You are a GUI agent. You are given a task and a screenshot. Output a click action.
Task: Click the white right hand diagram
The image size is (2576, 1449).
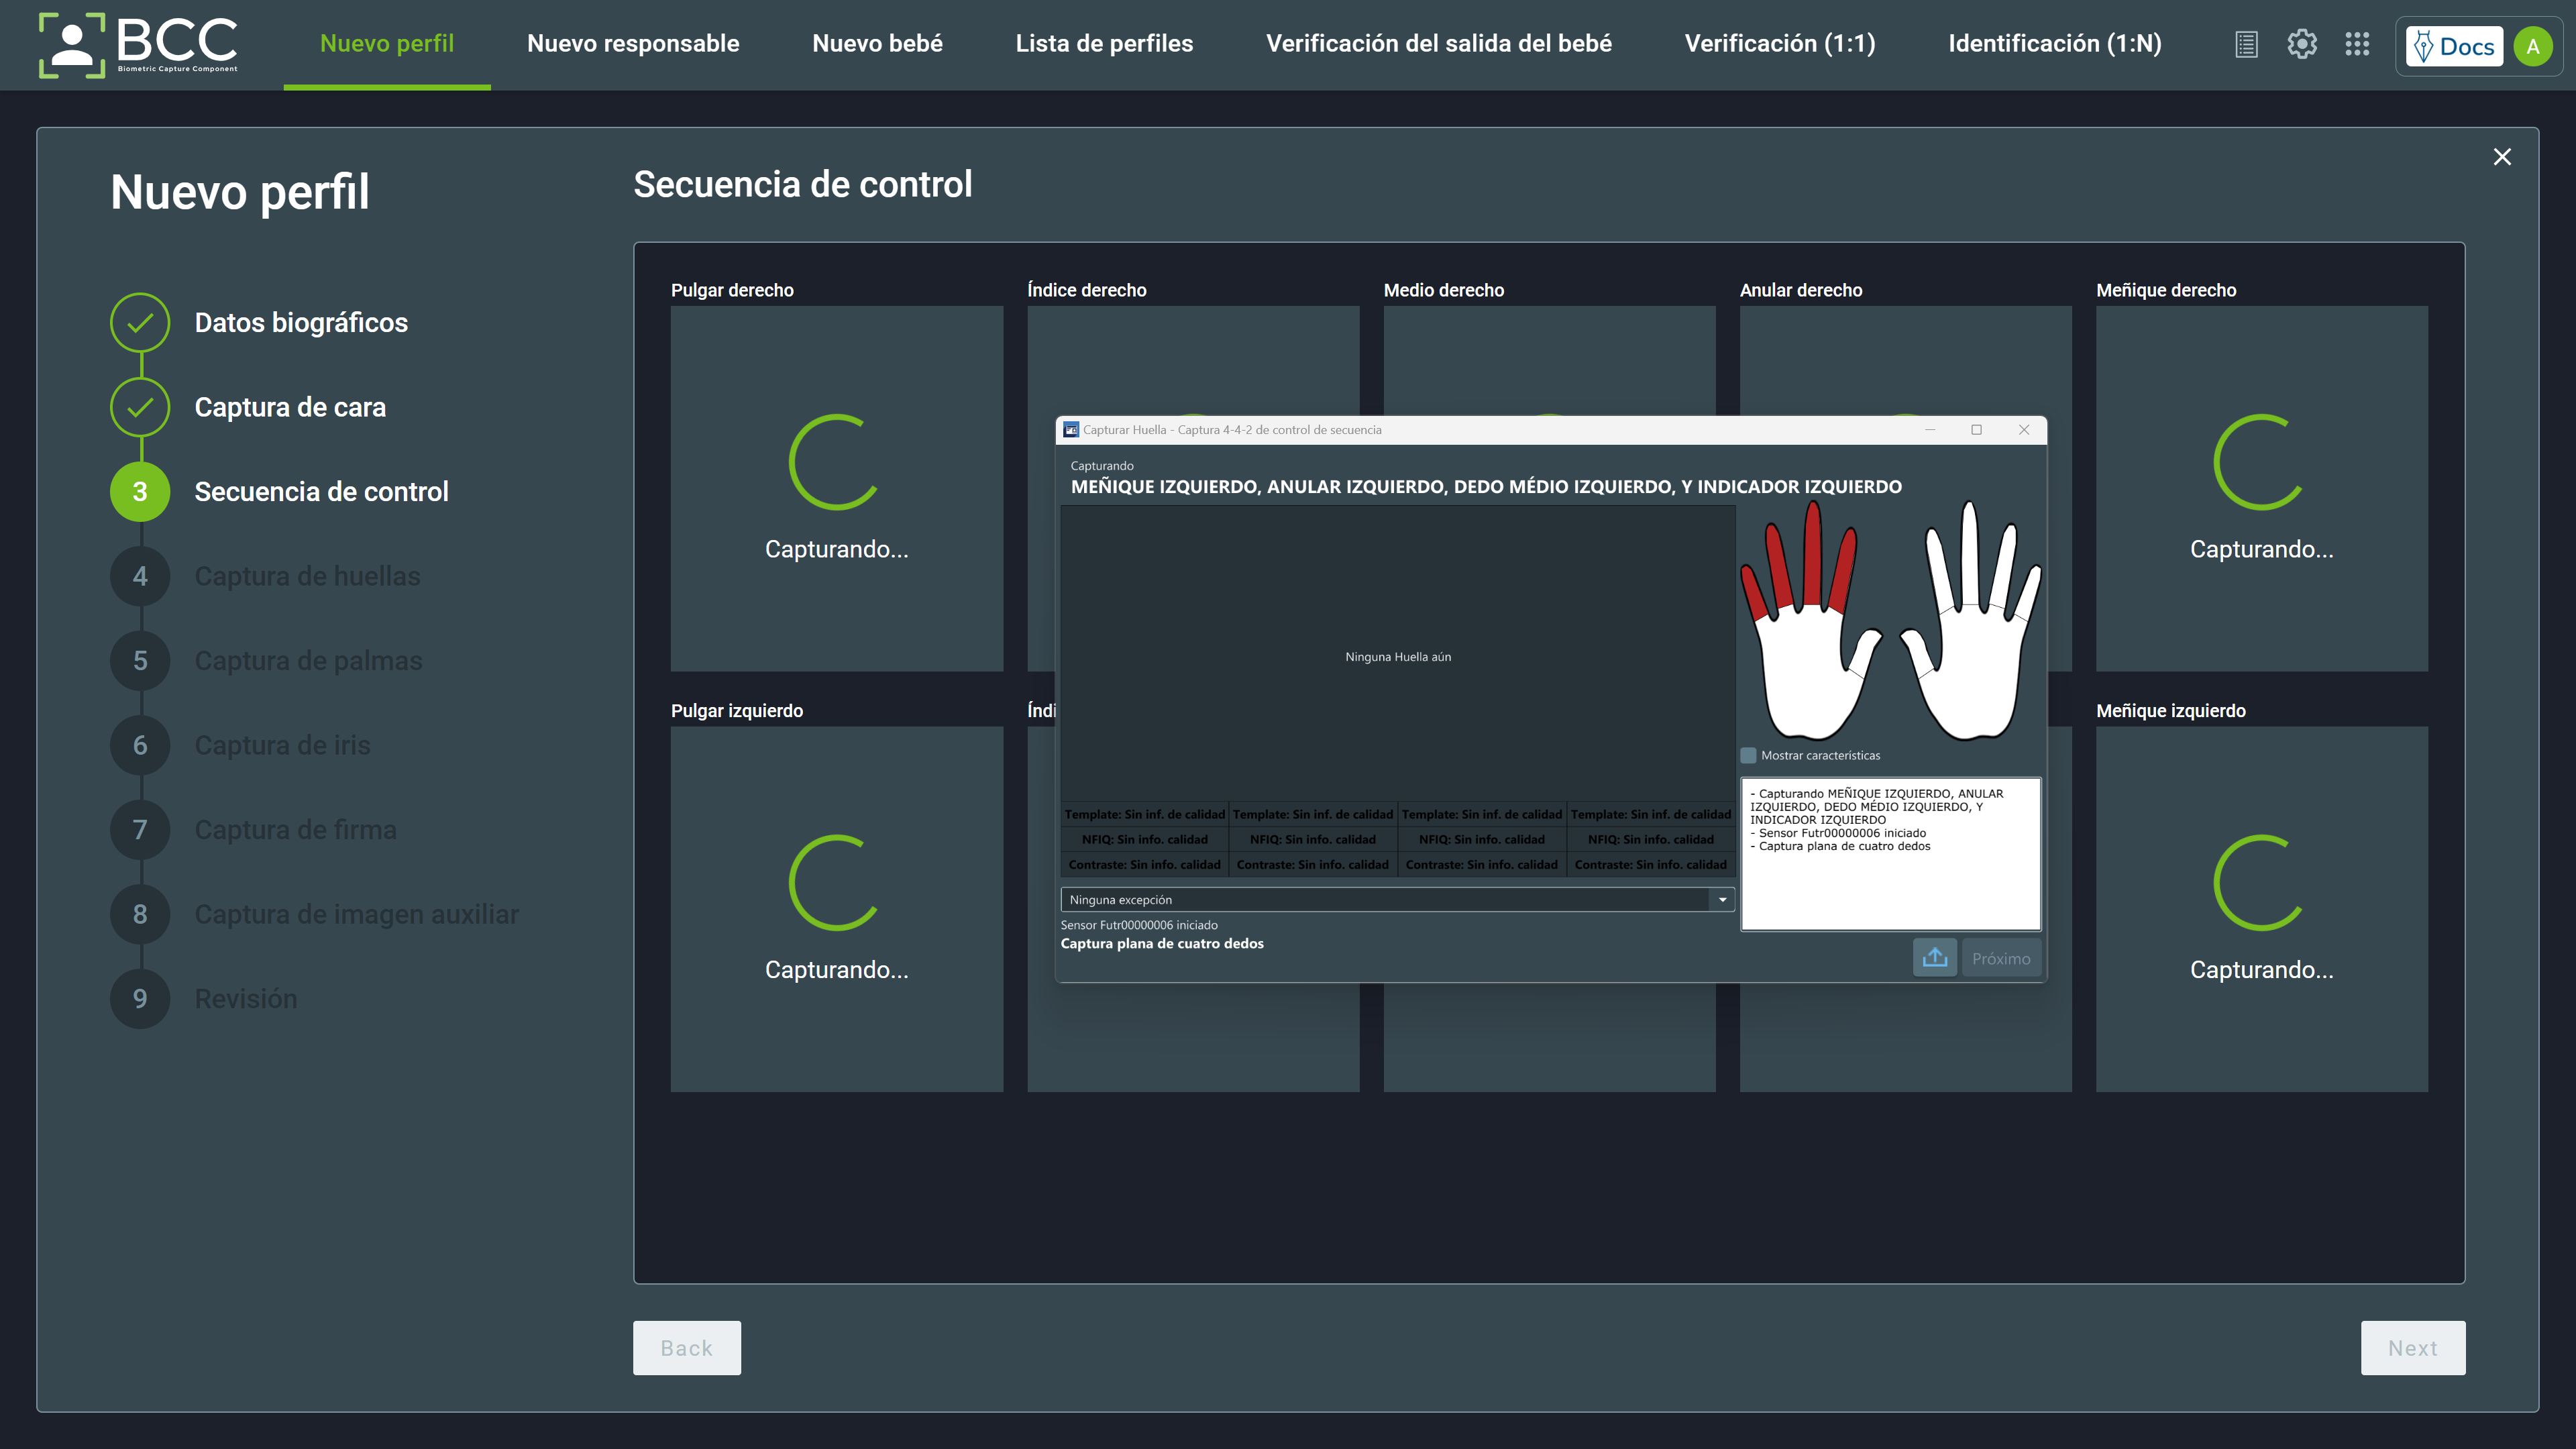click(x=1970, y=621)
